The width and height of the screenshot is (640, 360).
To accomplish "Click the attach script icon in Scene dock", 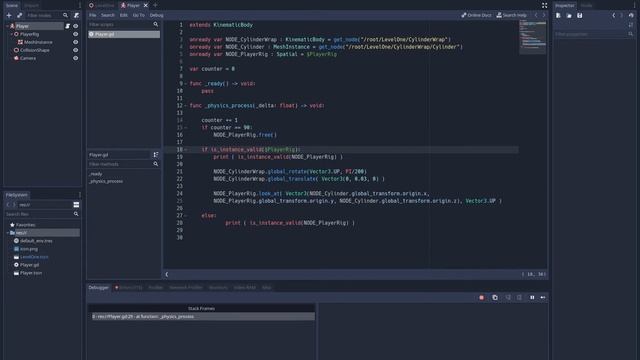I will click(x=76, y=15).
